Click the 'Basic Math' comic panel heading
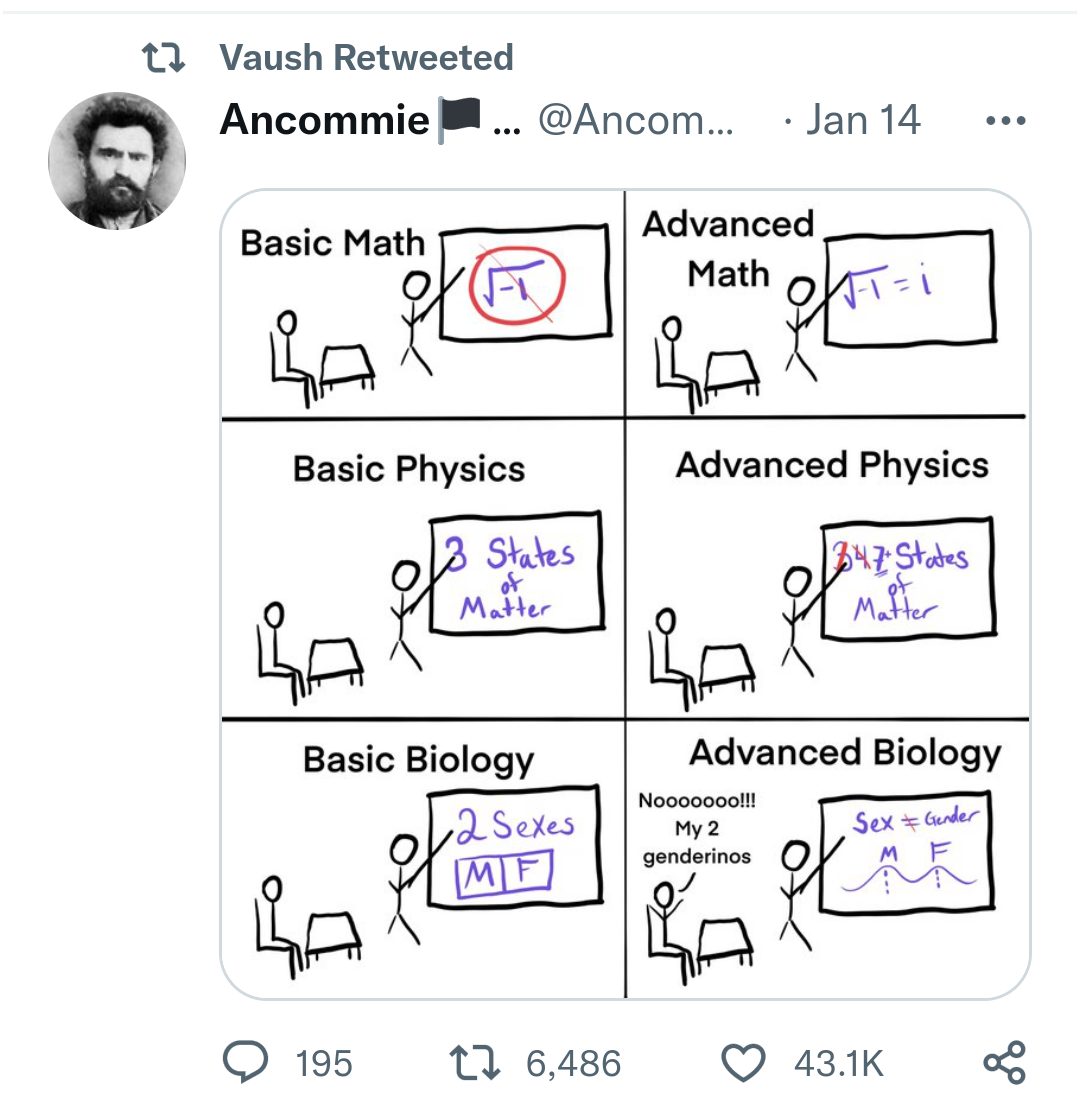The width and height of the screenshot is (1080, 1111). [332, 243]
